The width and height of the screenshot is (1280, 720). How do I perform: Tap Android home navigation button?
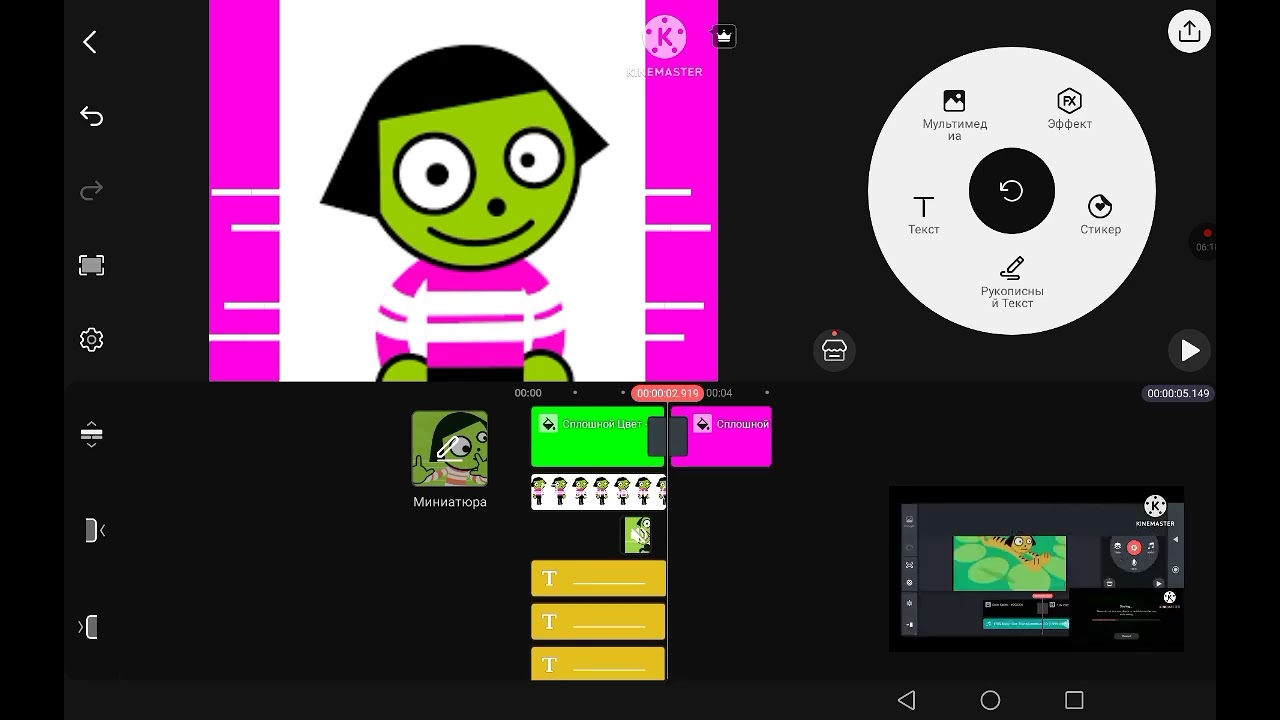tap(990, 700)
